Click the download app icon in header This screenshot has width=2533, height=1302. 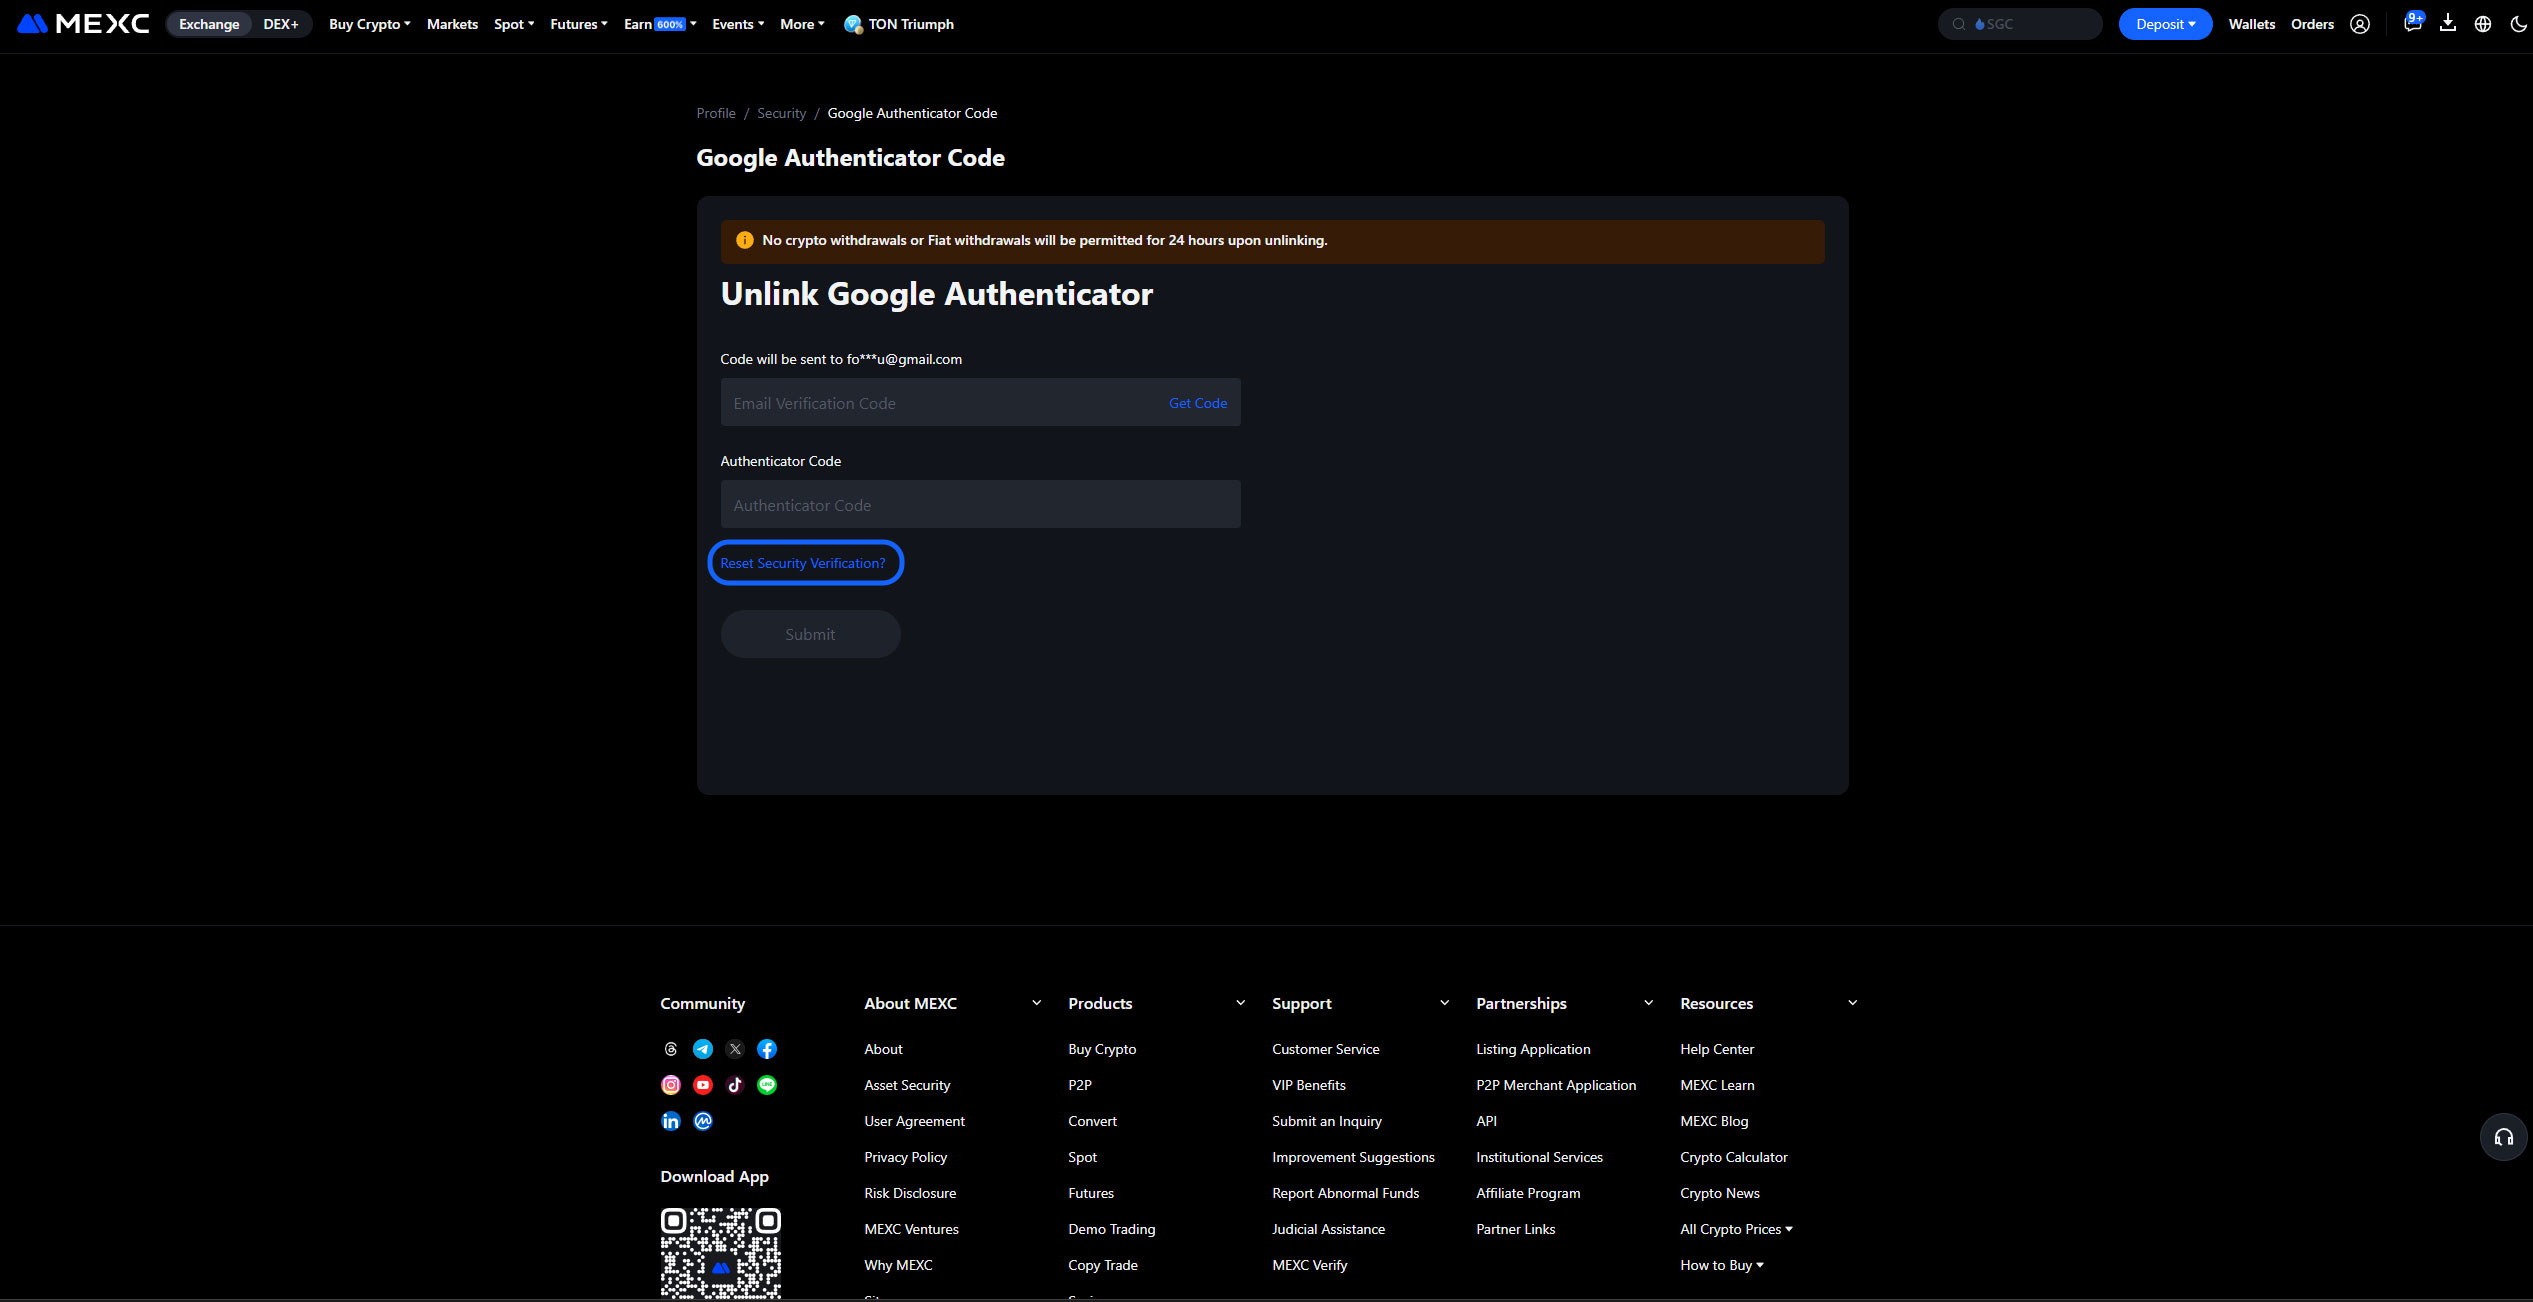coord(2448,24)
